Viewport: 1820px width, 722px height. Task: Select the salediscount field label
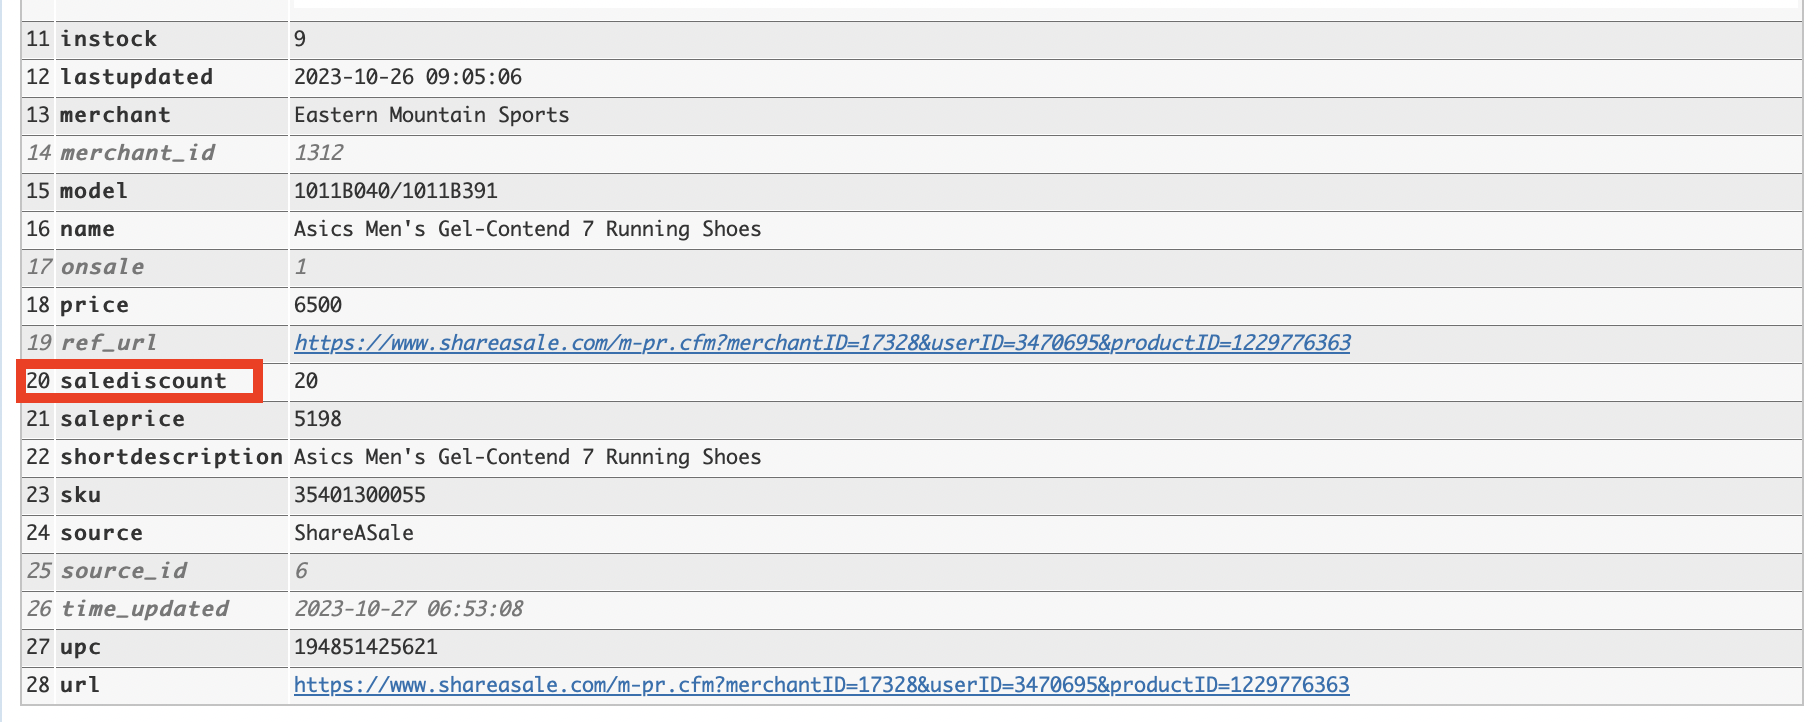pos(143,381)
